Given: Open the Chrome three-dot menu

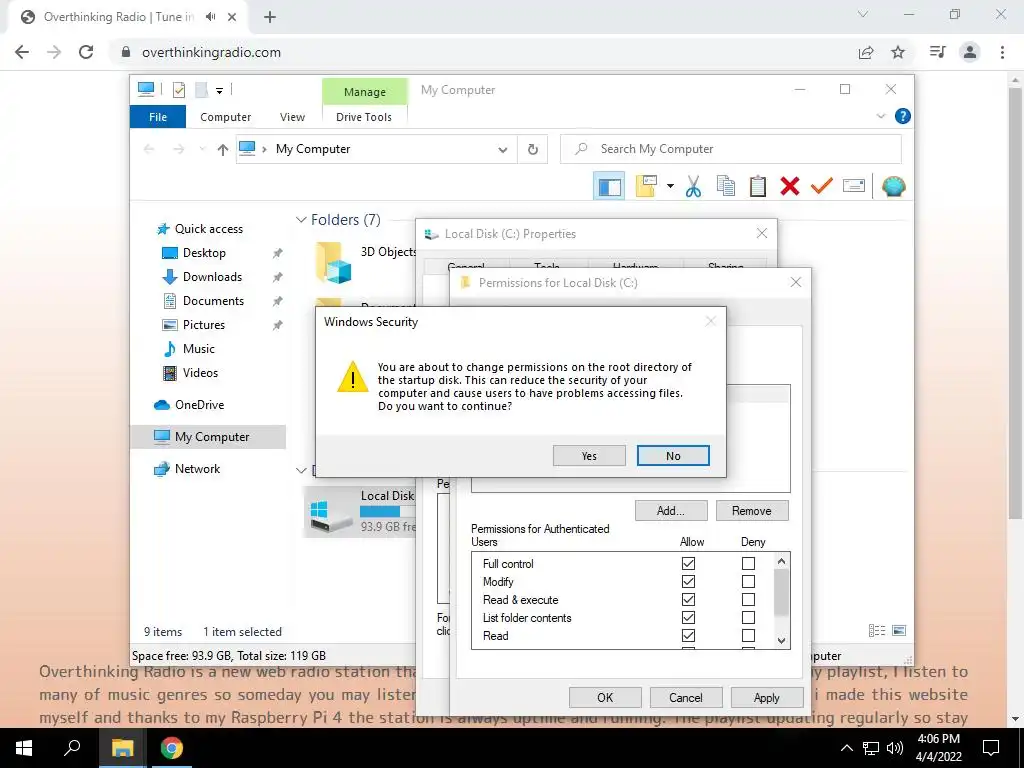Looking at the screenshot, I should [1002, 52].
